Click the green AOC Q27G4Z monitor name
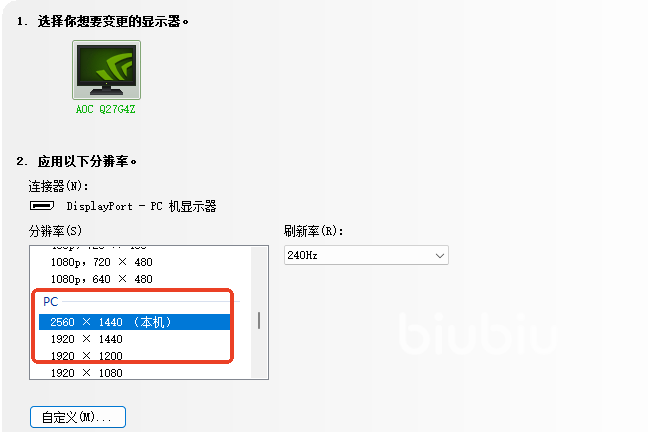 [x=105, y=110]
